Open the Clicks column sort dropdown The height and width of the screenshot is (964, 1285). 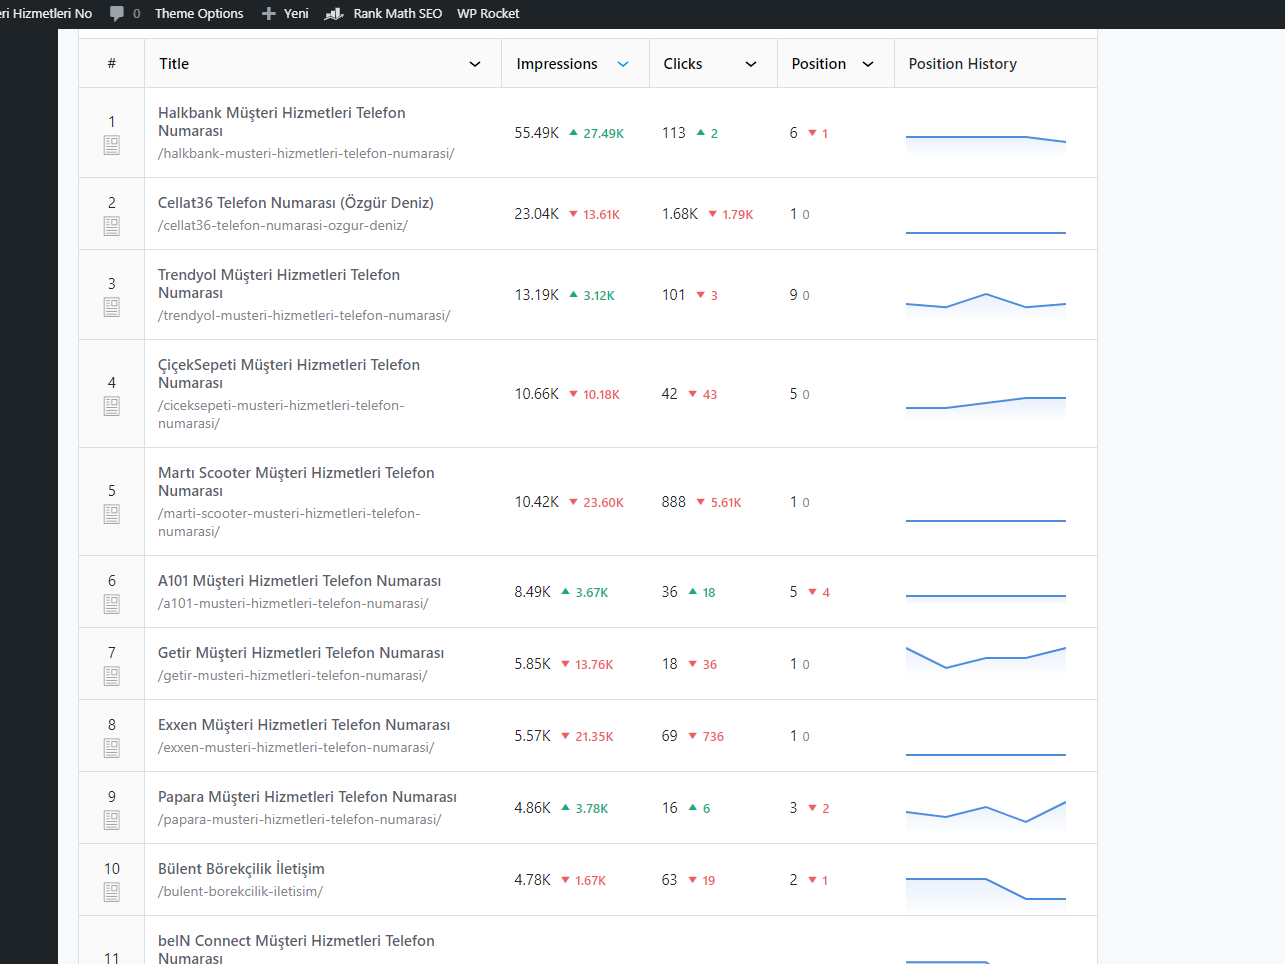coord(751,64)
